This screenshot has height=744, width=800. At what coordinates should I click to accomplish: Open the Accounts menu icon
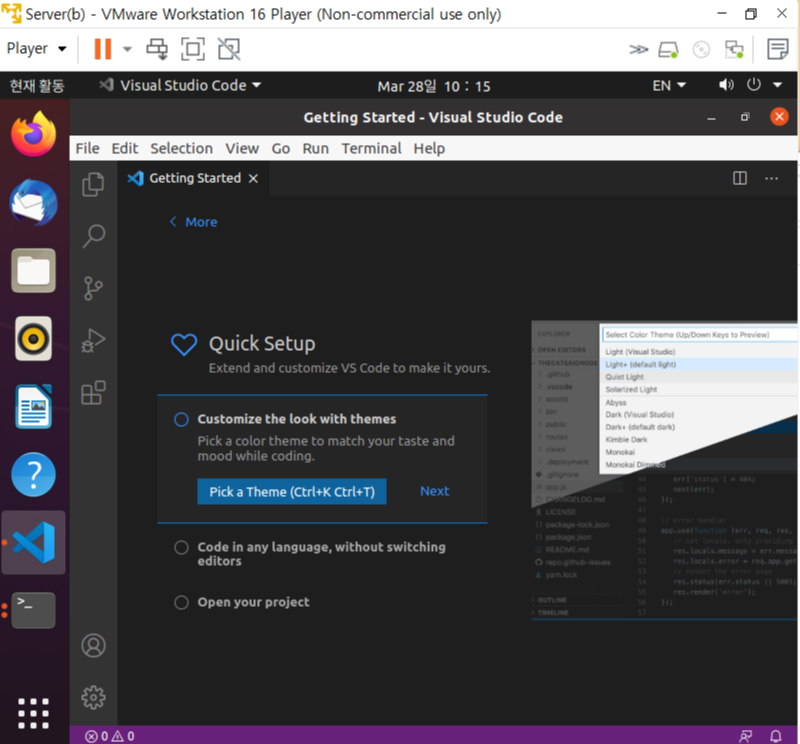coord(93,646)
